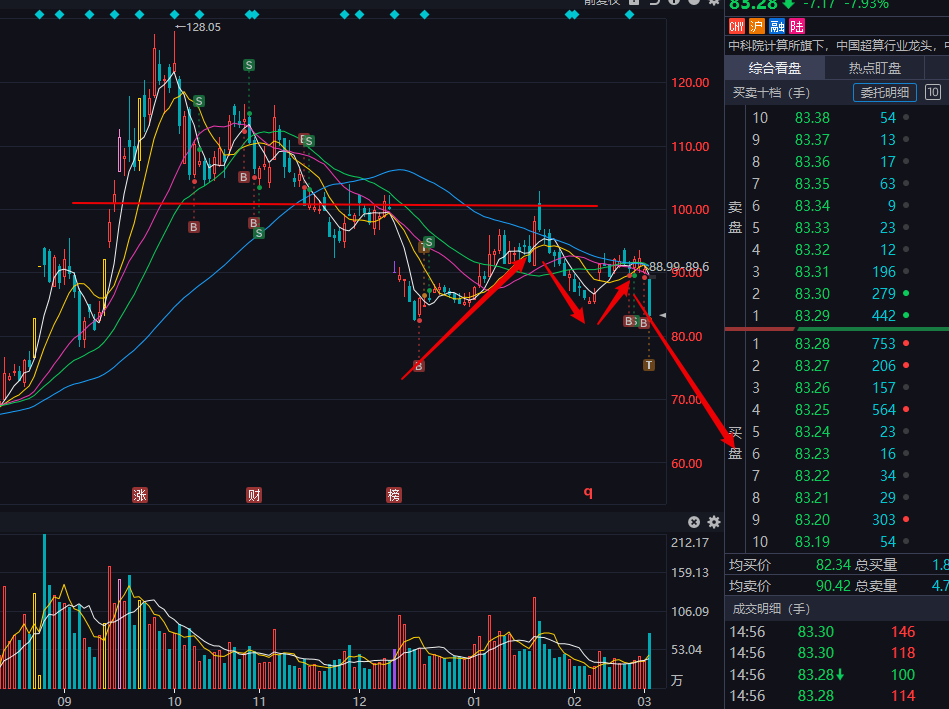Select buy level 1 price 83.28
Screen dimensions: 949x709
pyautogui.click(x=812, y=344)
